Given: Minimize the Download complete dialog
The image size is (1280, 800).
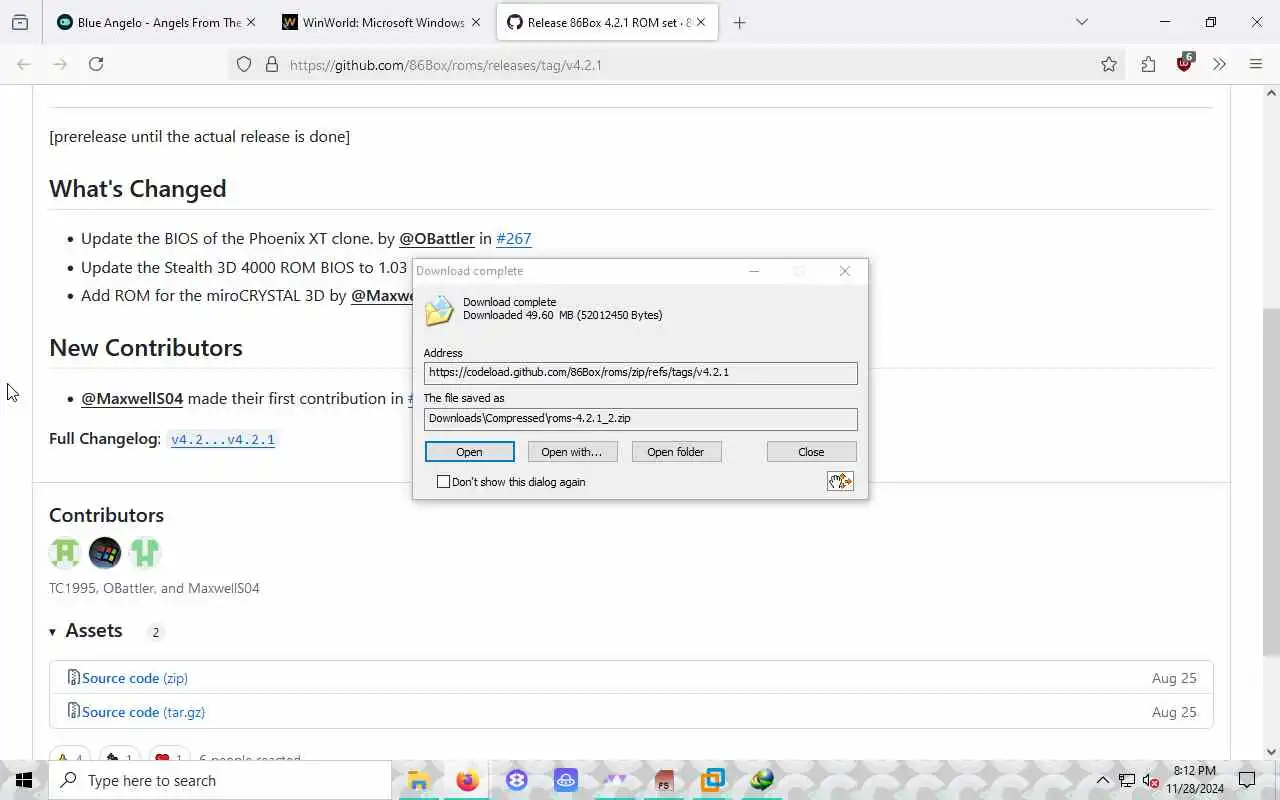Looking at the screenshot, I should point(755,271).
